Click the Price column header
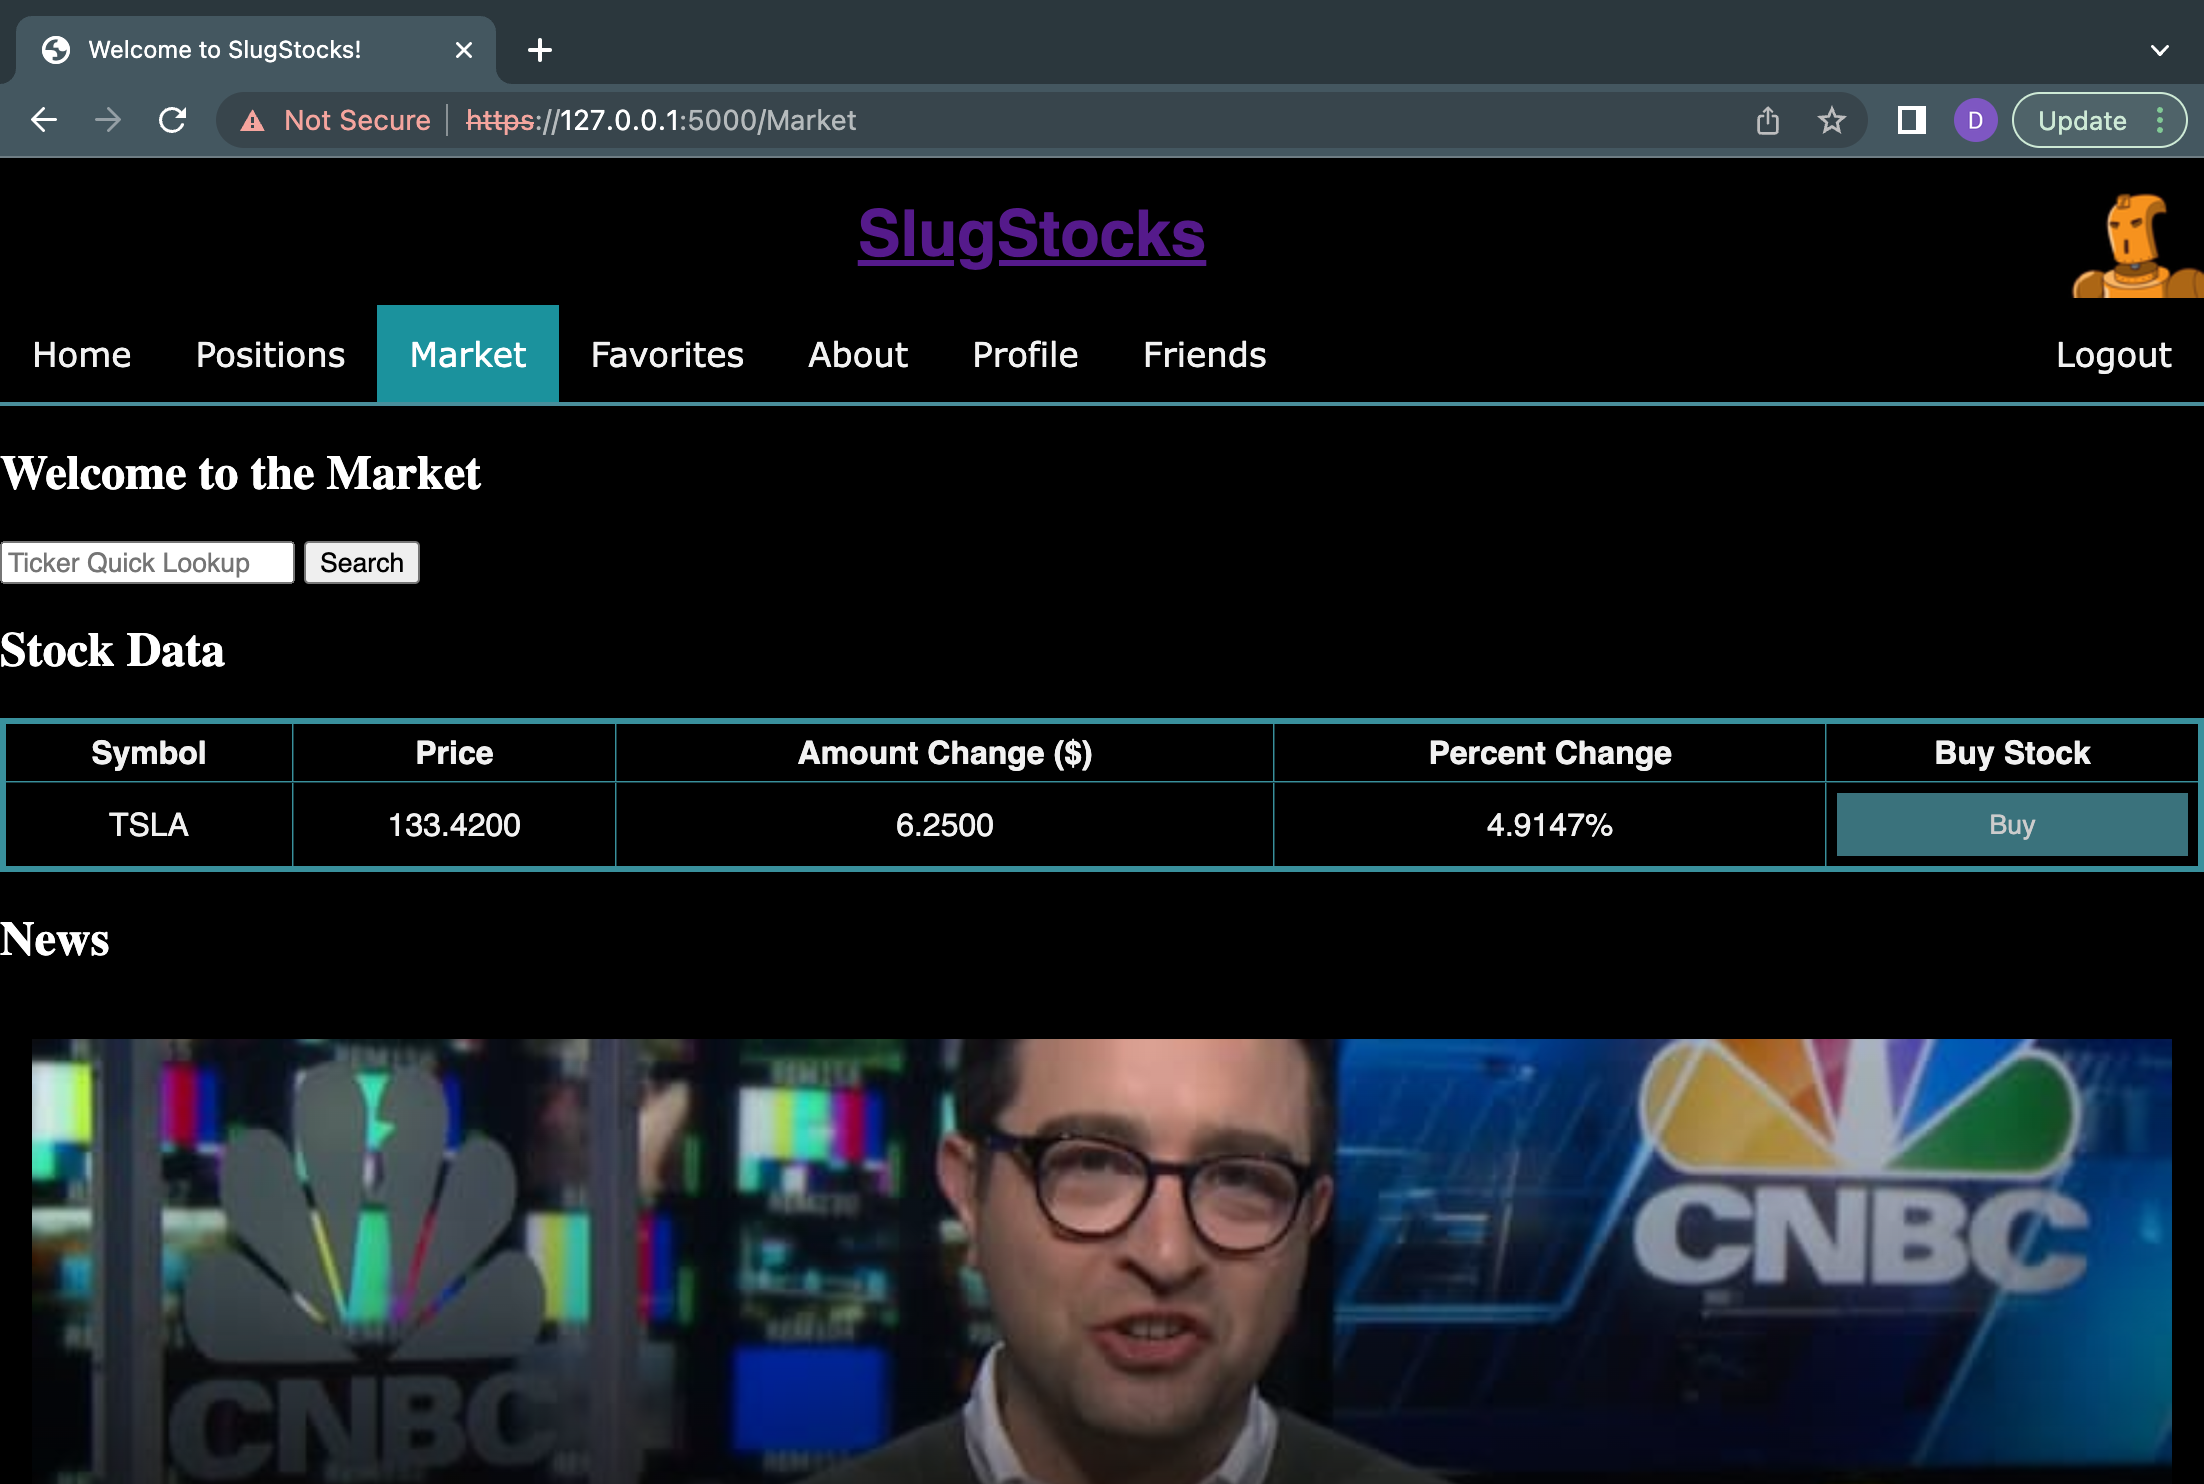2204x1484 pixels. tap(454, 753)
